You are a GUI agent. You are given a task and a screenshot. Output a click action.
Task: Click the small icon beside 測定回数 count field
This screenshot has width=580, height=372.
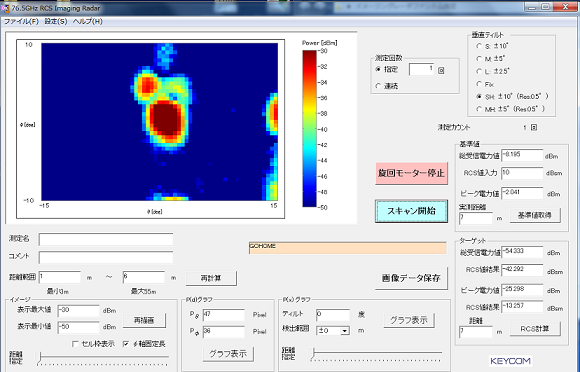tap(441, 70)
